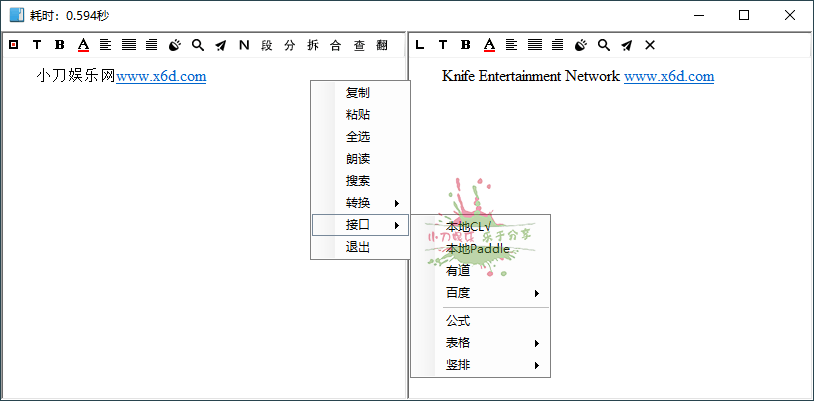The image size is (814, 401).
Task: Click the magnifier search icon in left toolbar
Action: (198, 44)
